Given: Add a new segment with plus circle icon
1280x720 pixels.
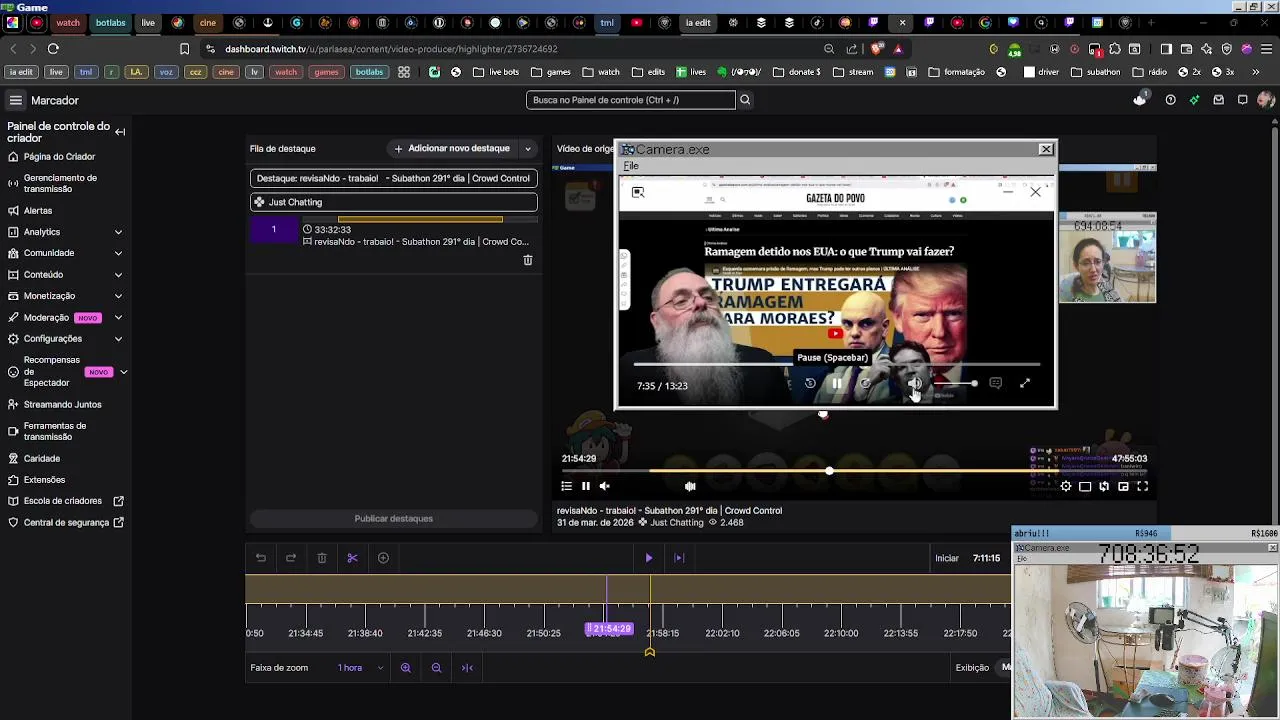Looking at the screenshot, I should (x=383, y=558).
